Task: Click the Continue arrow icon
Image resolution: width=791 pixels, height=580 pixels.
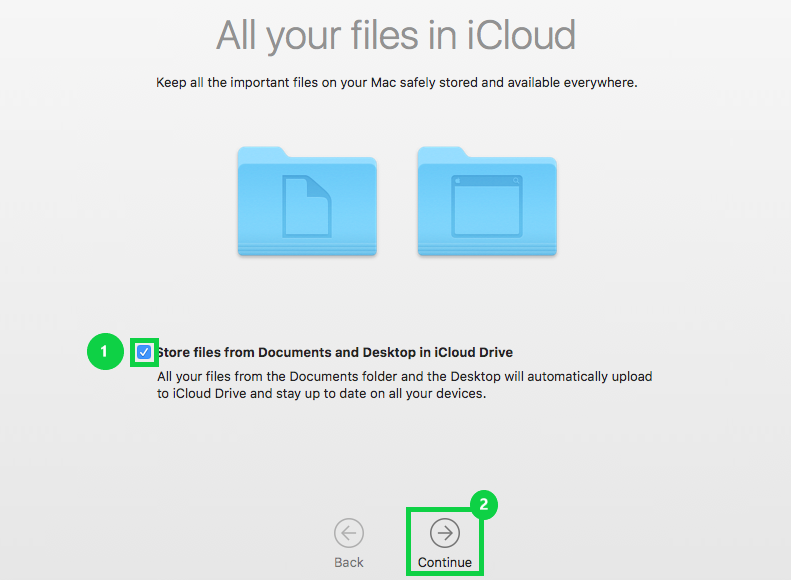Action: 444,533
